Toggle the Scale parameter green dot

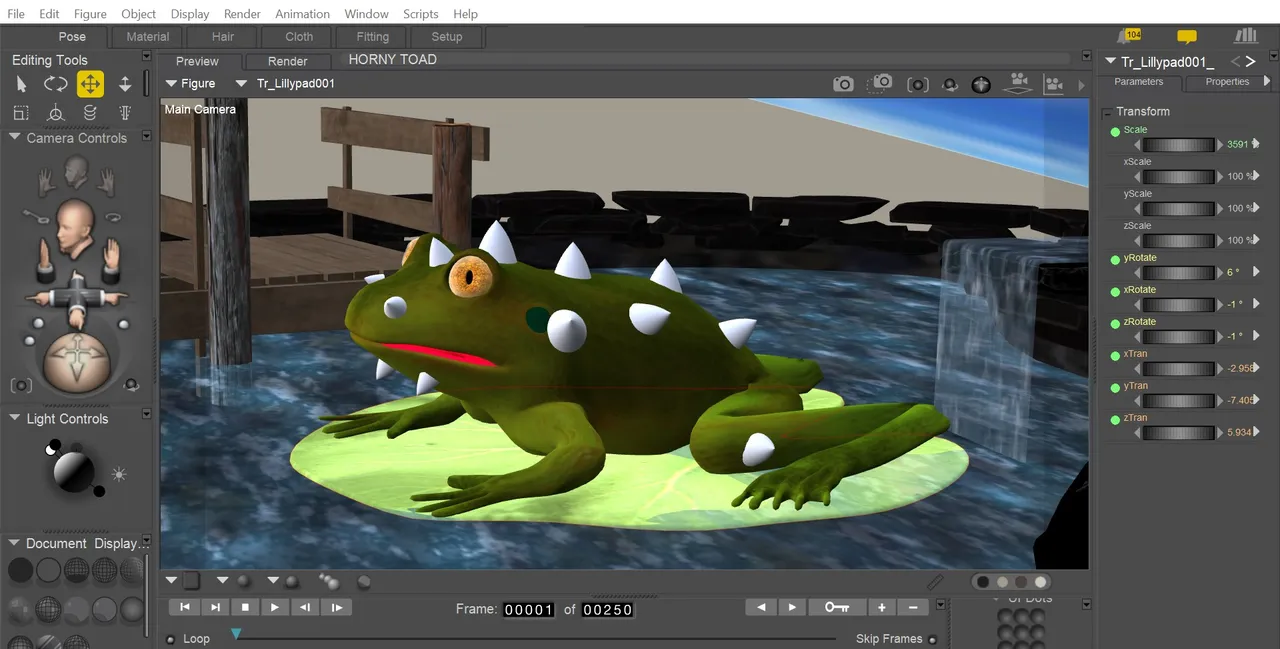(1115, 131)
